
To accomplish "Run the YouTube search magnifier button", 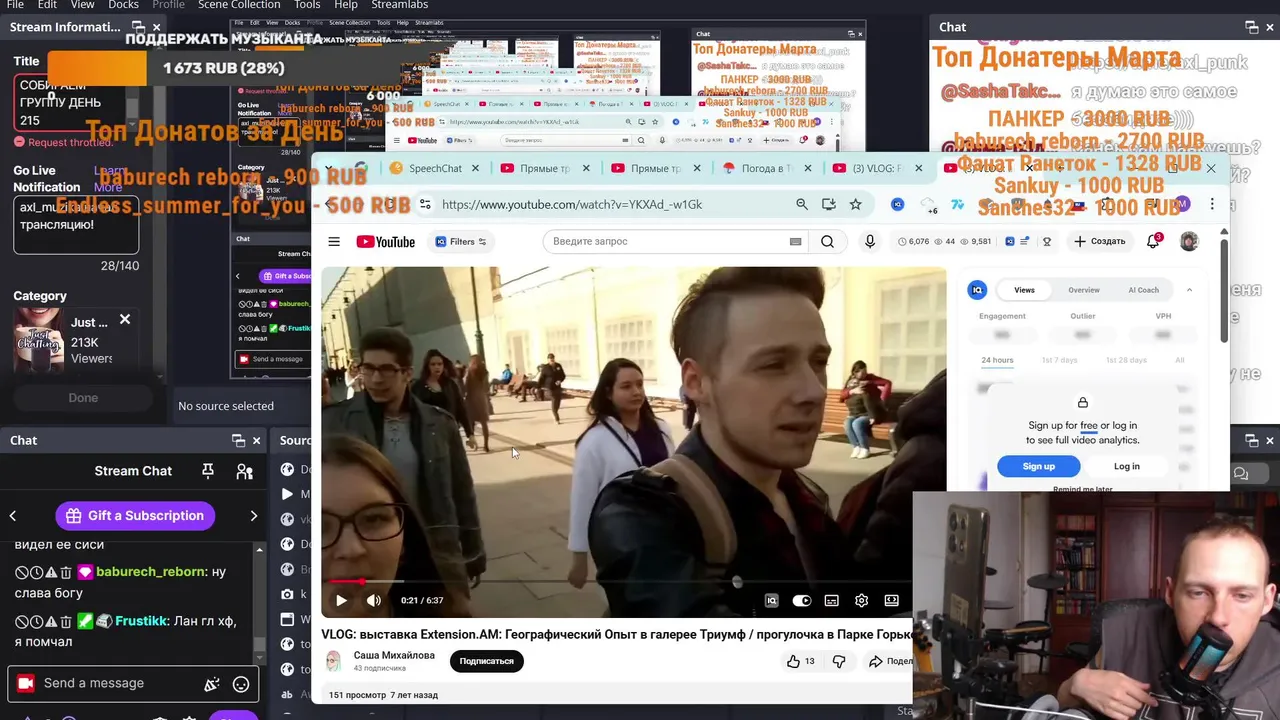I will (827, 241).
